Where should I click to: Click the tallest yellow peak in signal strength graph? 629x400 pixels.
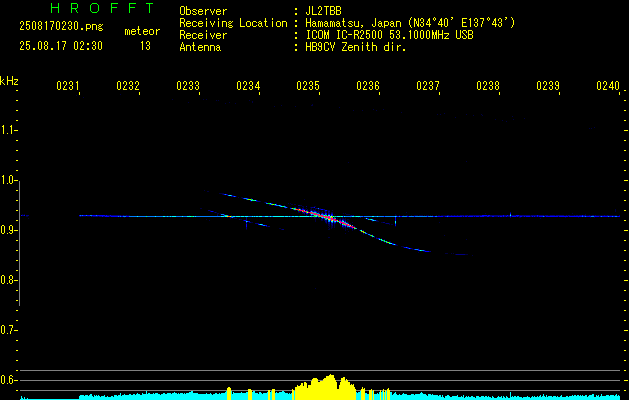coord(330,387)
